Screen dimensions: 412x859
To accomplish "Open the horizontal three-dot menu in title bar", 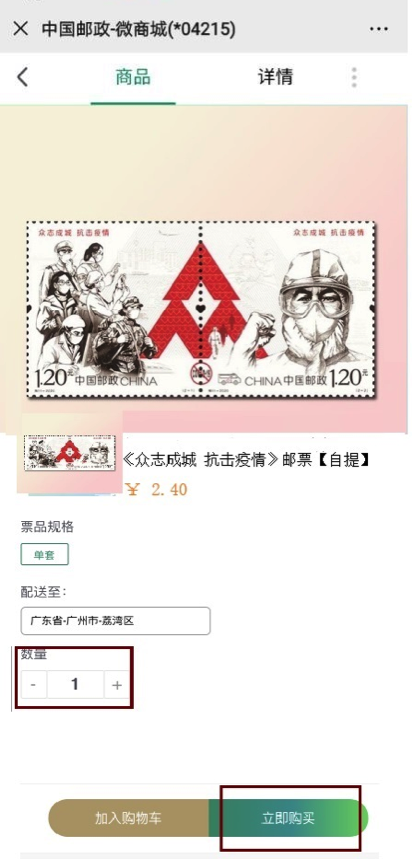I will tap(379, 29).
